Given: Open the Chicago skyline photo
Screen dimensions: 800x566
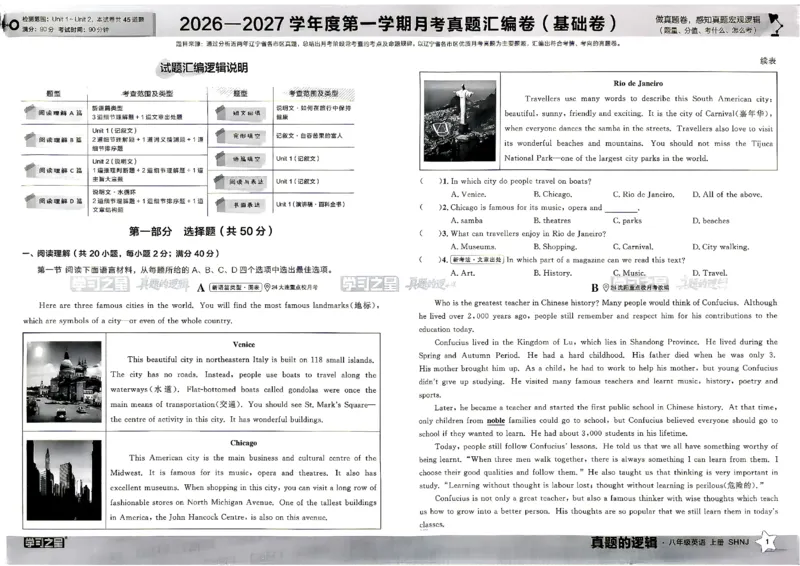Looking at the screenshot, I should click(x=64, y=480).
